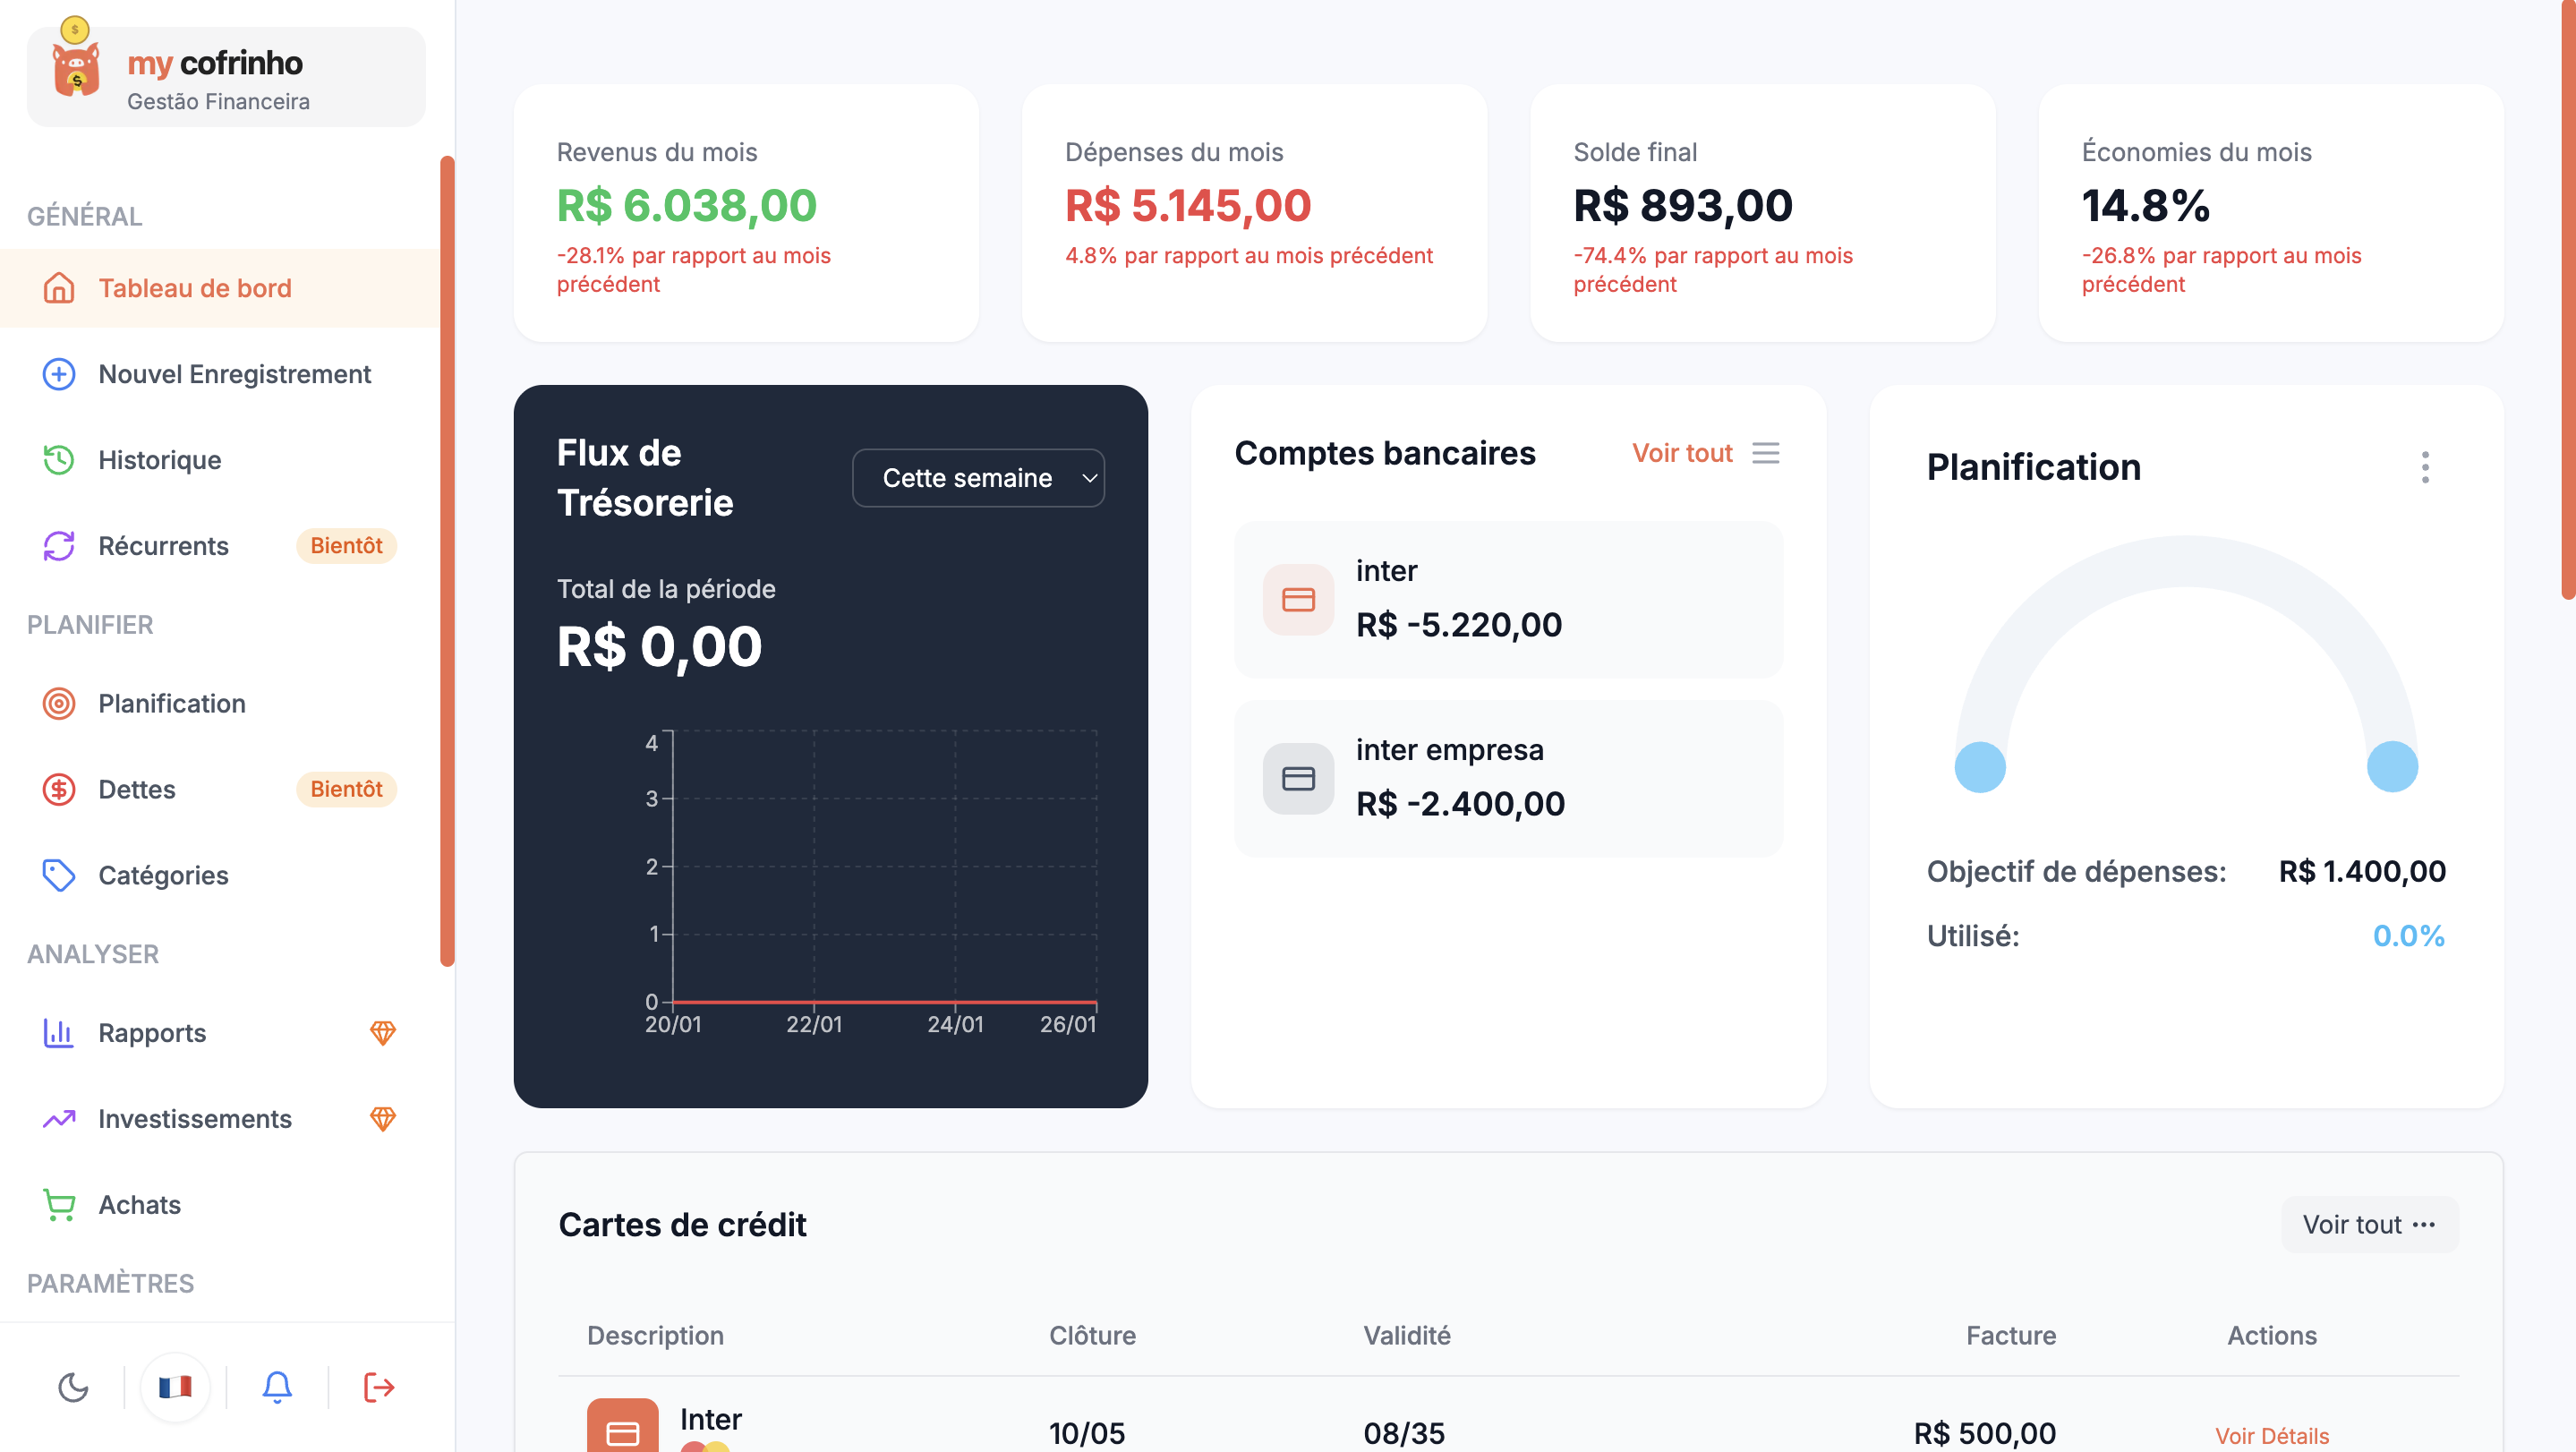Viewport: 2576px width, 1452px height.
Task: Click Voir tout in Comptes bancaires
Action: pyautogui.click(x=1681, y=453)
